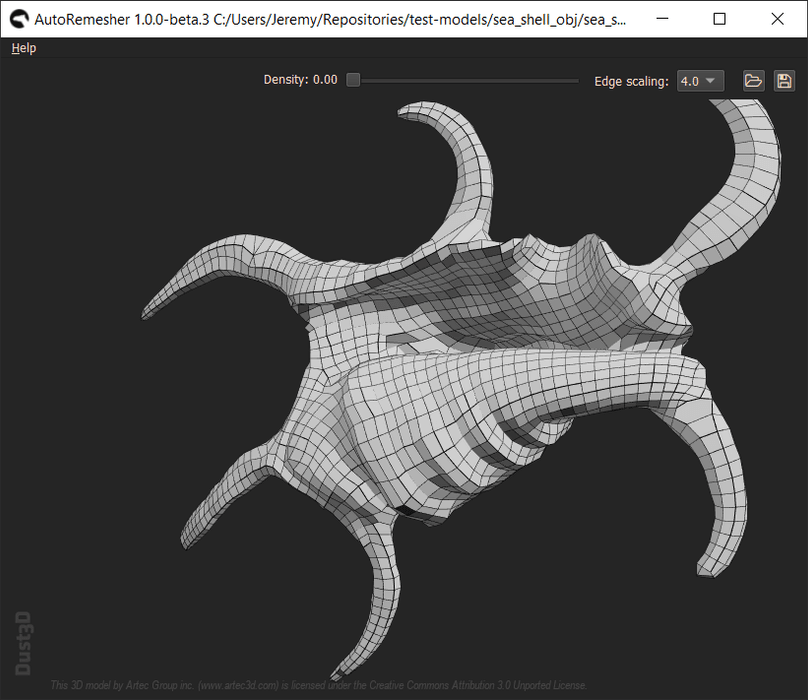Click the "Edge scaling:" label
The height and width of the screenshot is (700, 808).
631,81
